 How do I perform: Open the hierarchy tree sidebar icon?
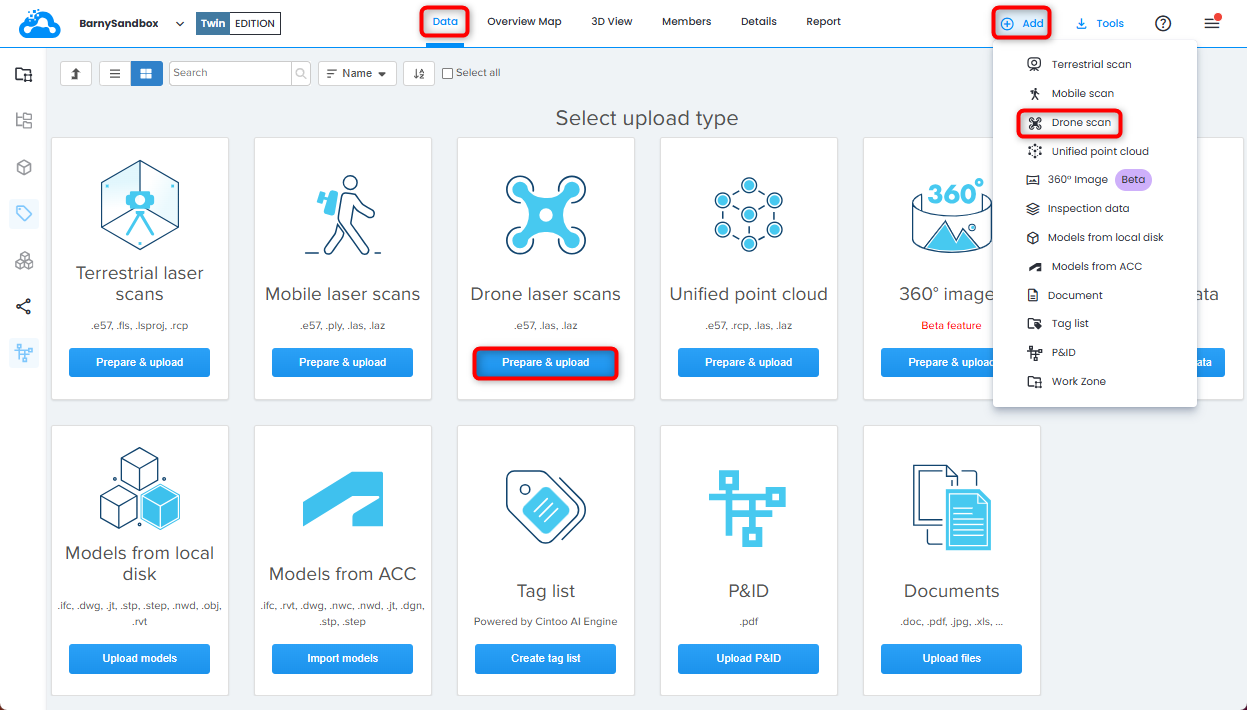(x=24, y=120)
